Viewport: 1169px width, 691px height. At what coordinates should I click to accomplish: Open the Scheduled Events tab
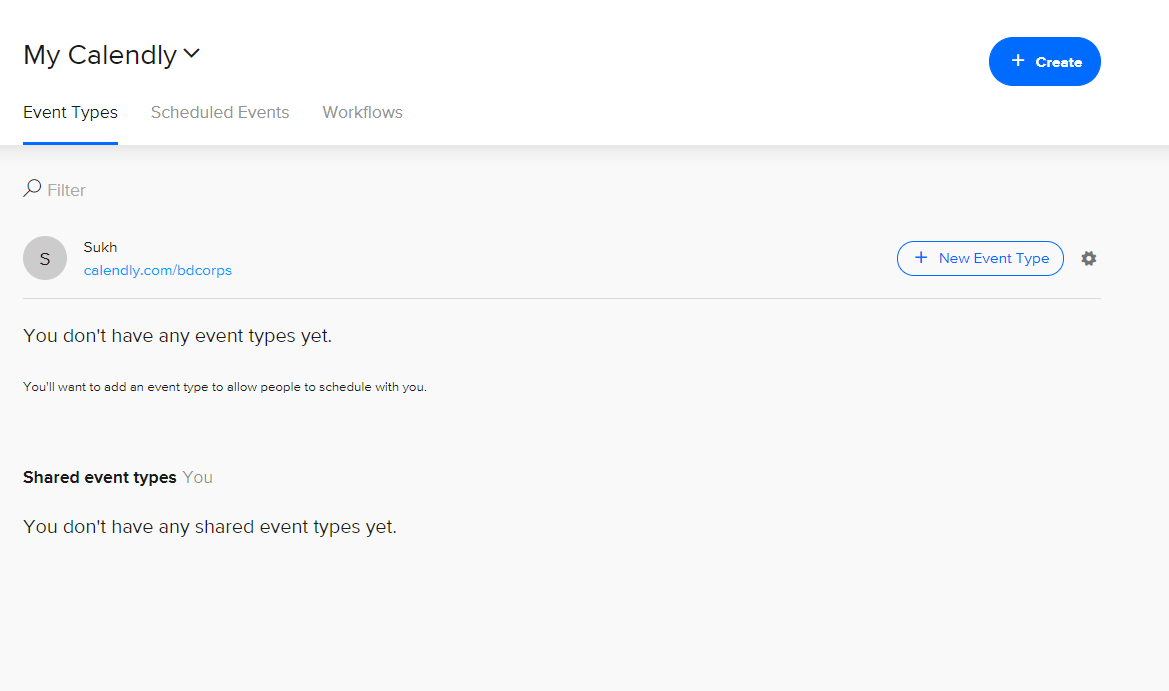(220, 113)
